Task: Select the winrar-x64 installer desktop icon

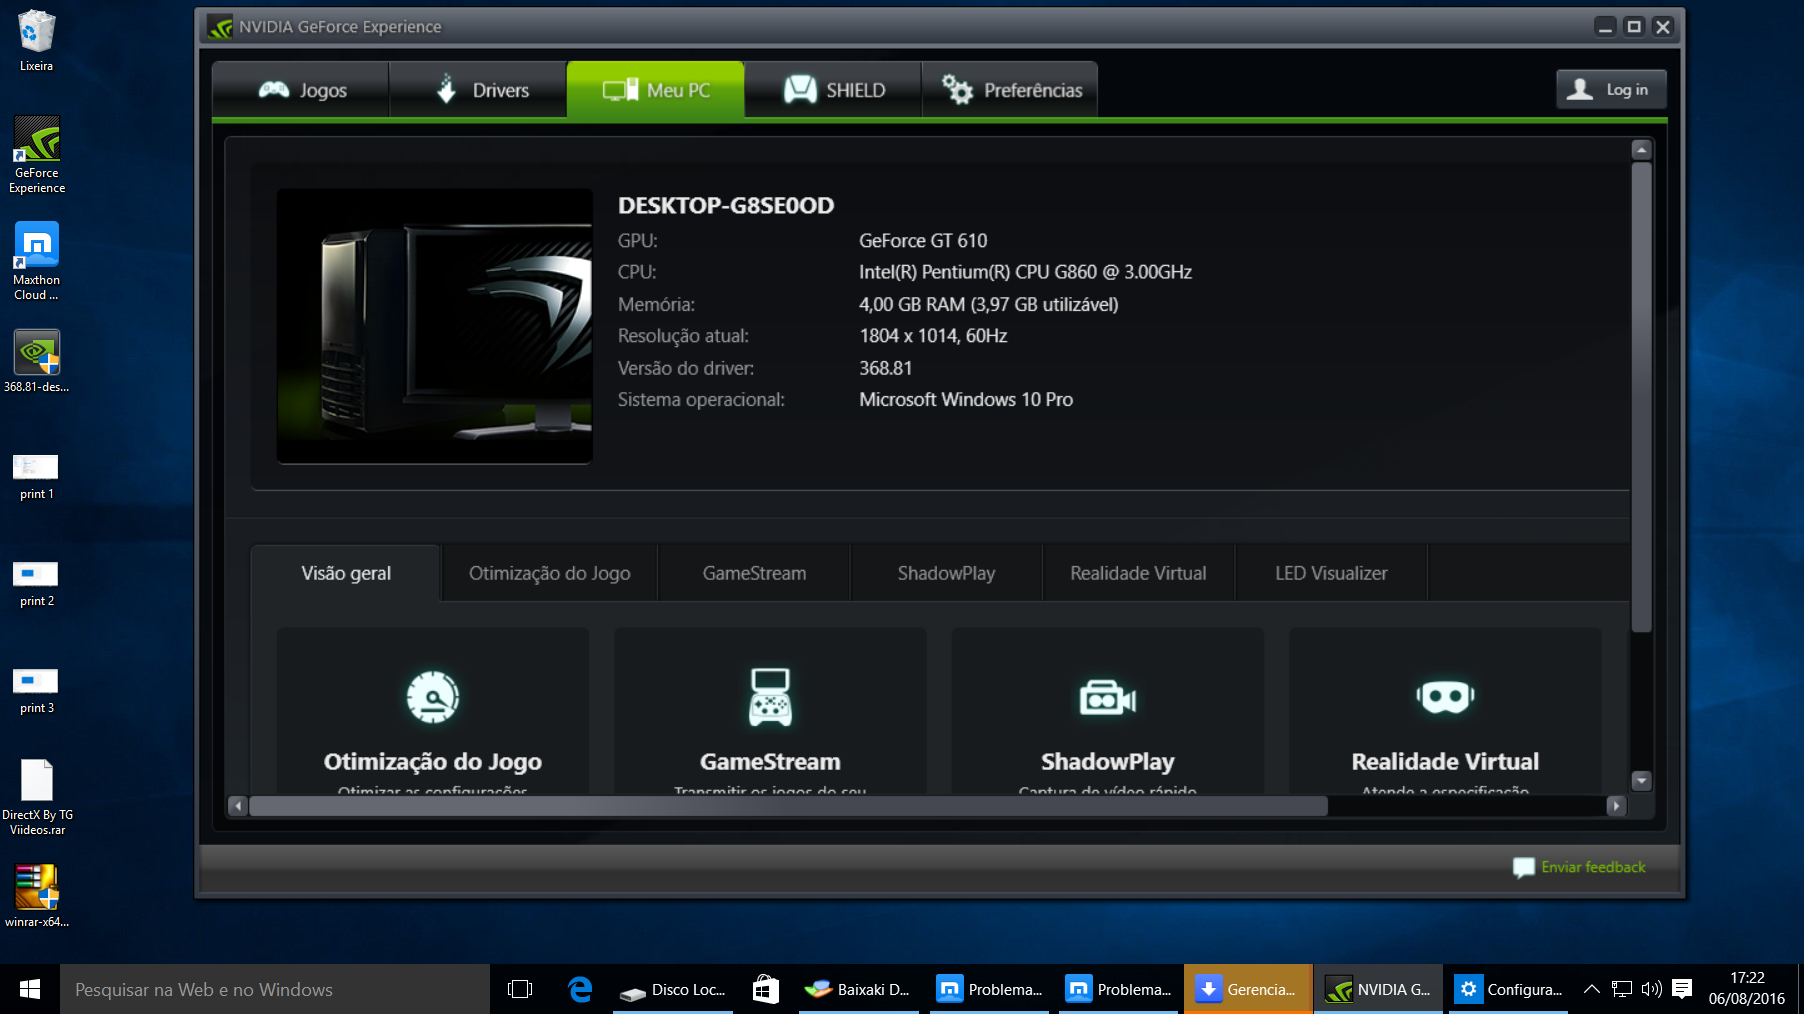Action: point(37,896)
